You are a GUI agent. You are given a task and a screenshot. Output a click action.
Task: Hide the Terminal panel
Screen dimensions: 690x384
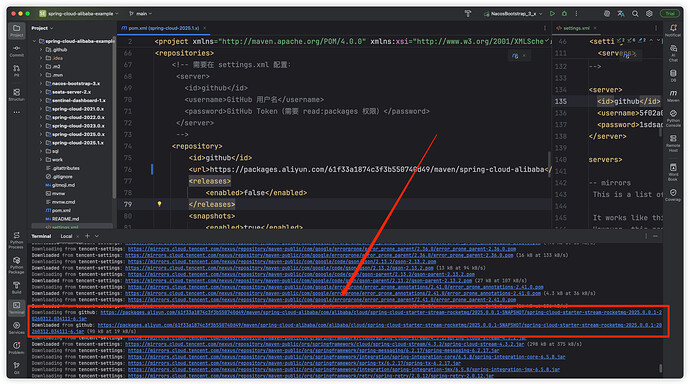pos(655,236)
